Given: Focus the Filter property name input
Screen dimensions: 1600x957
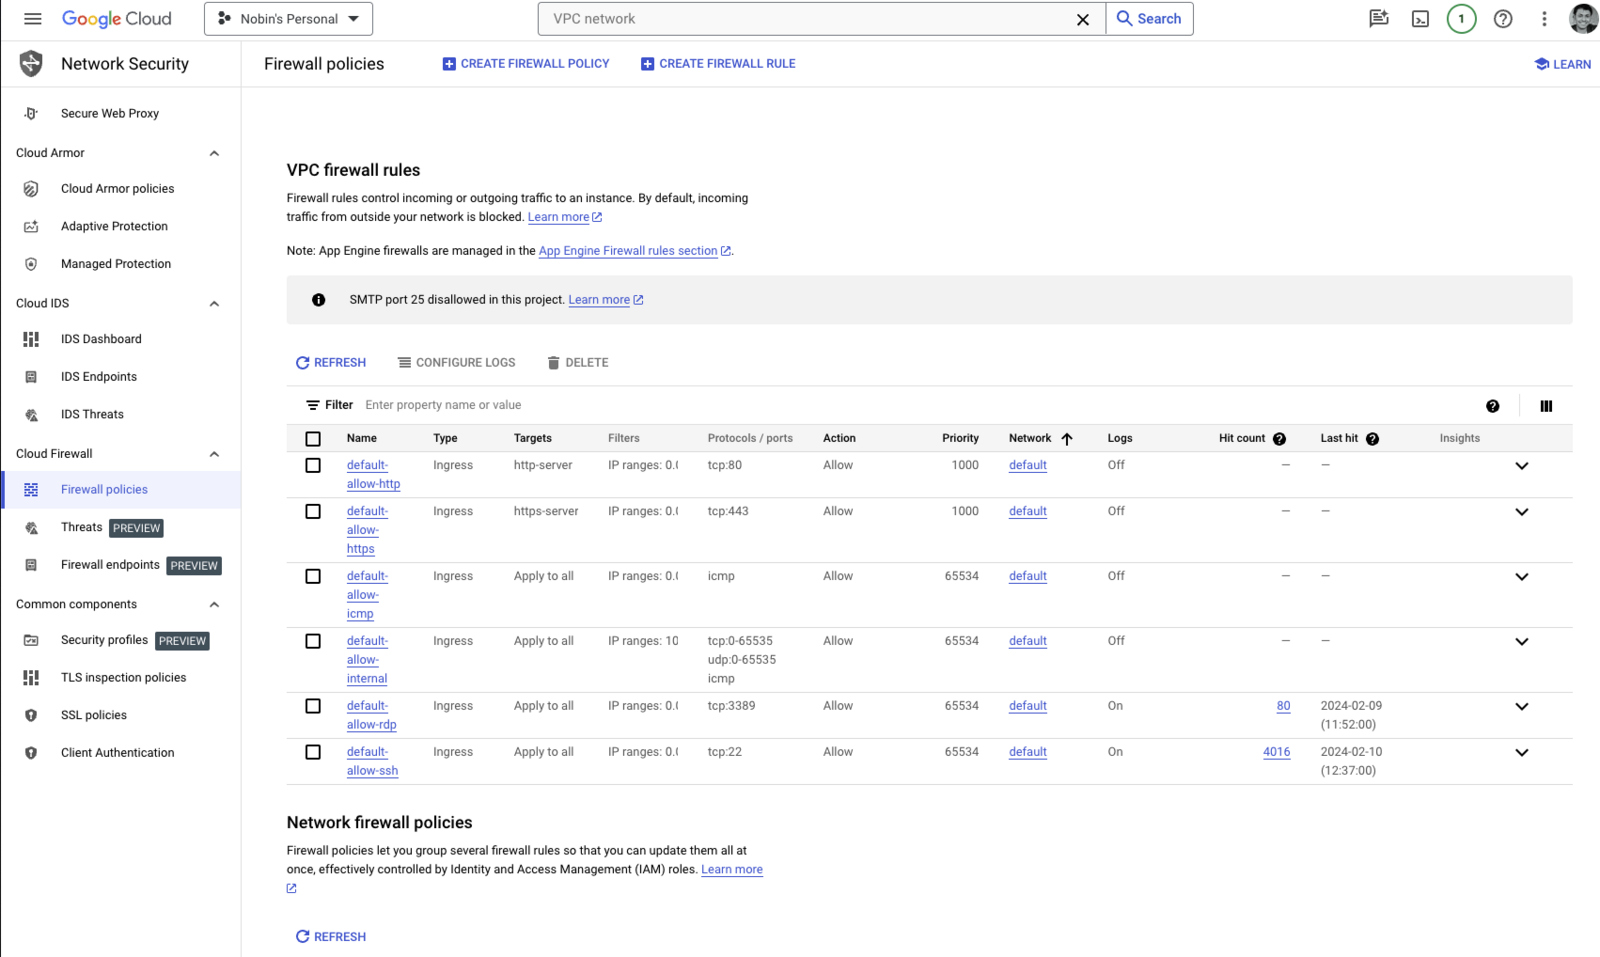Looking at the screenshot, I should pyautogui.click(x=600, y=406).
